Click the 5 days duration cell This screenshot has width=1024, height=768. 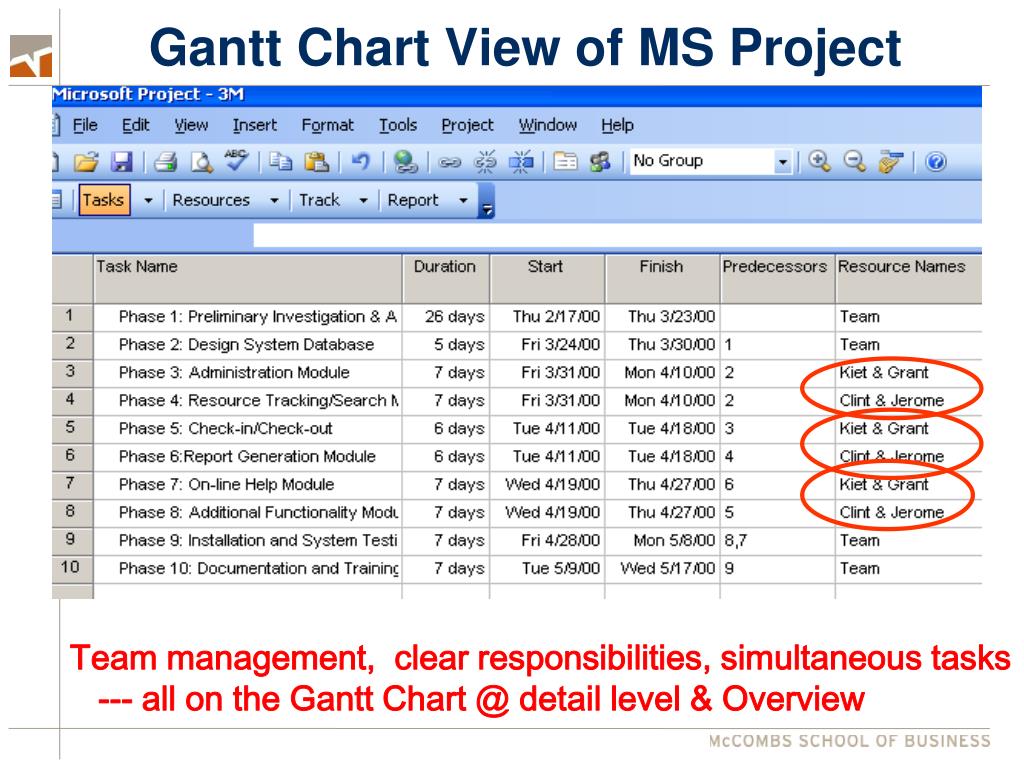coord(446,345)
